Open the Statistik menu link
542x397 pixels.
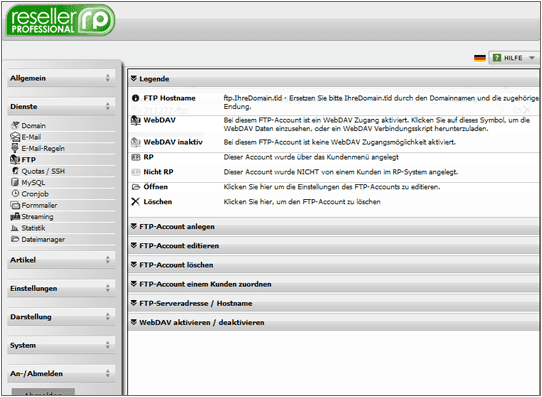[x=33, y=228]
